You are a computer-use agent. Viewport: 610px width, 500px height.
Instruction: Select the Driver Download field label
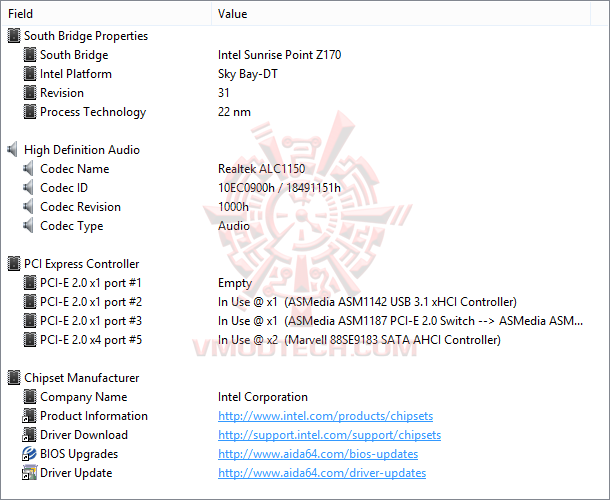point(84,435)
